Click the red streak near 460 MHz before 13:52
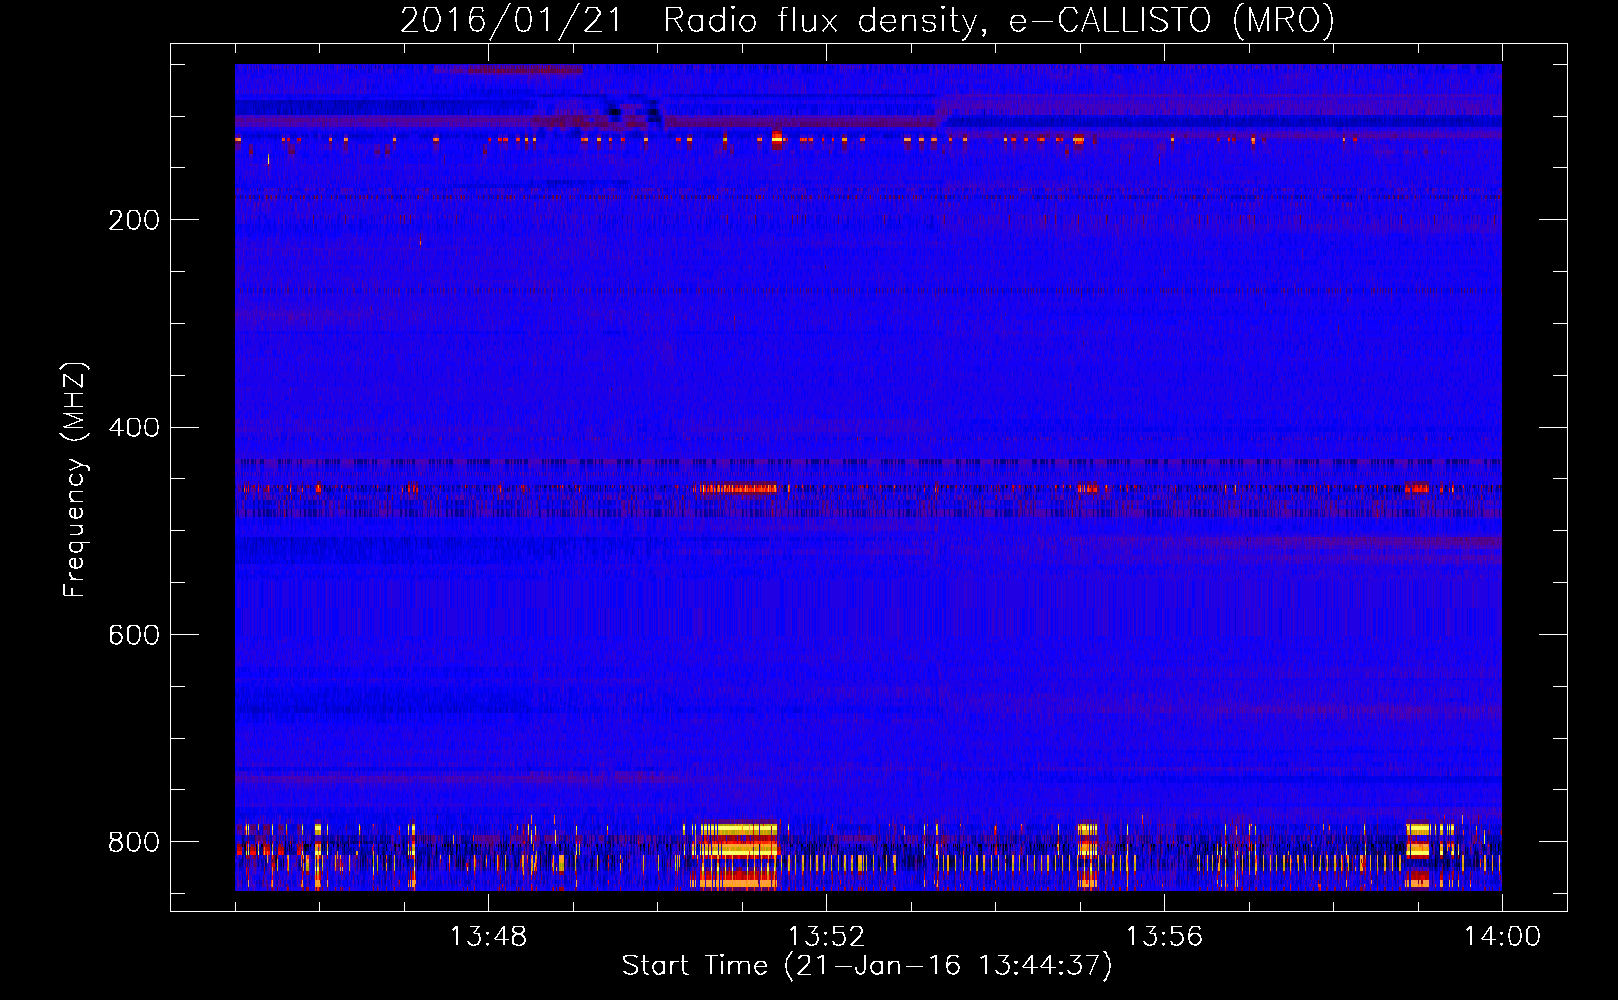 click(x=738, y=489)
